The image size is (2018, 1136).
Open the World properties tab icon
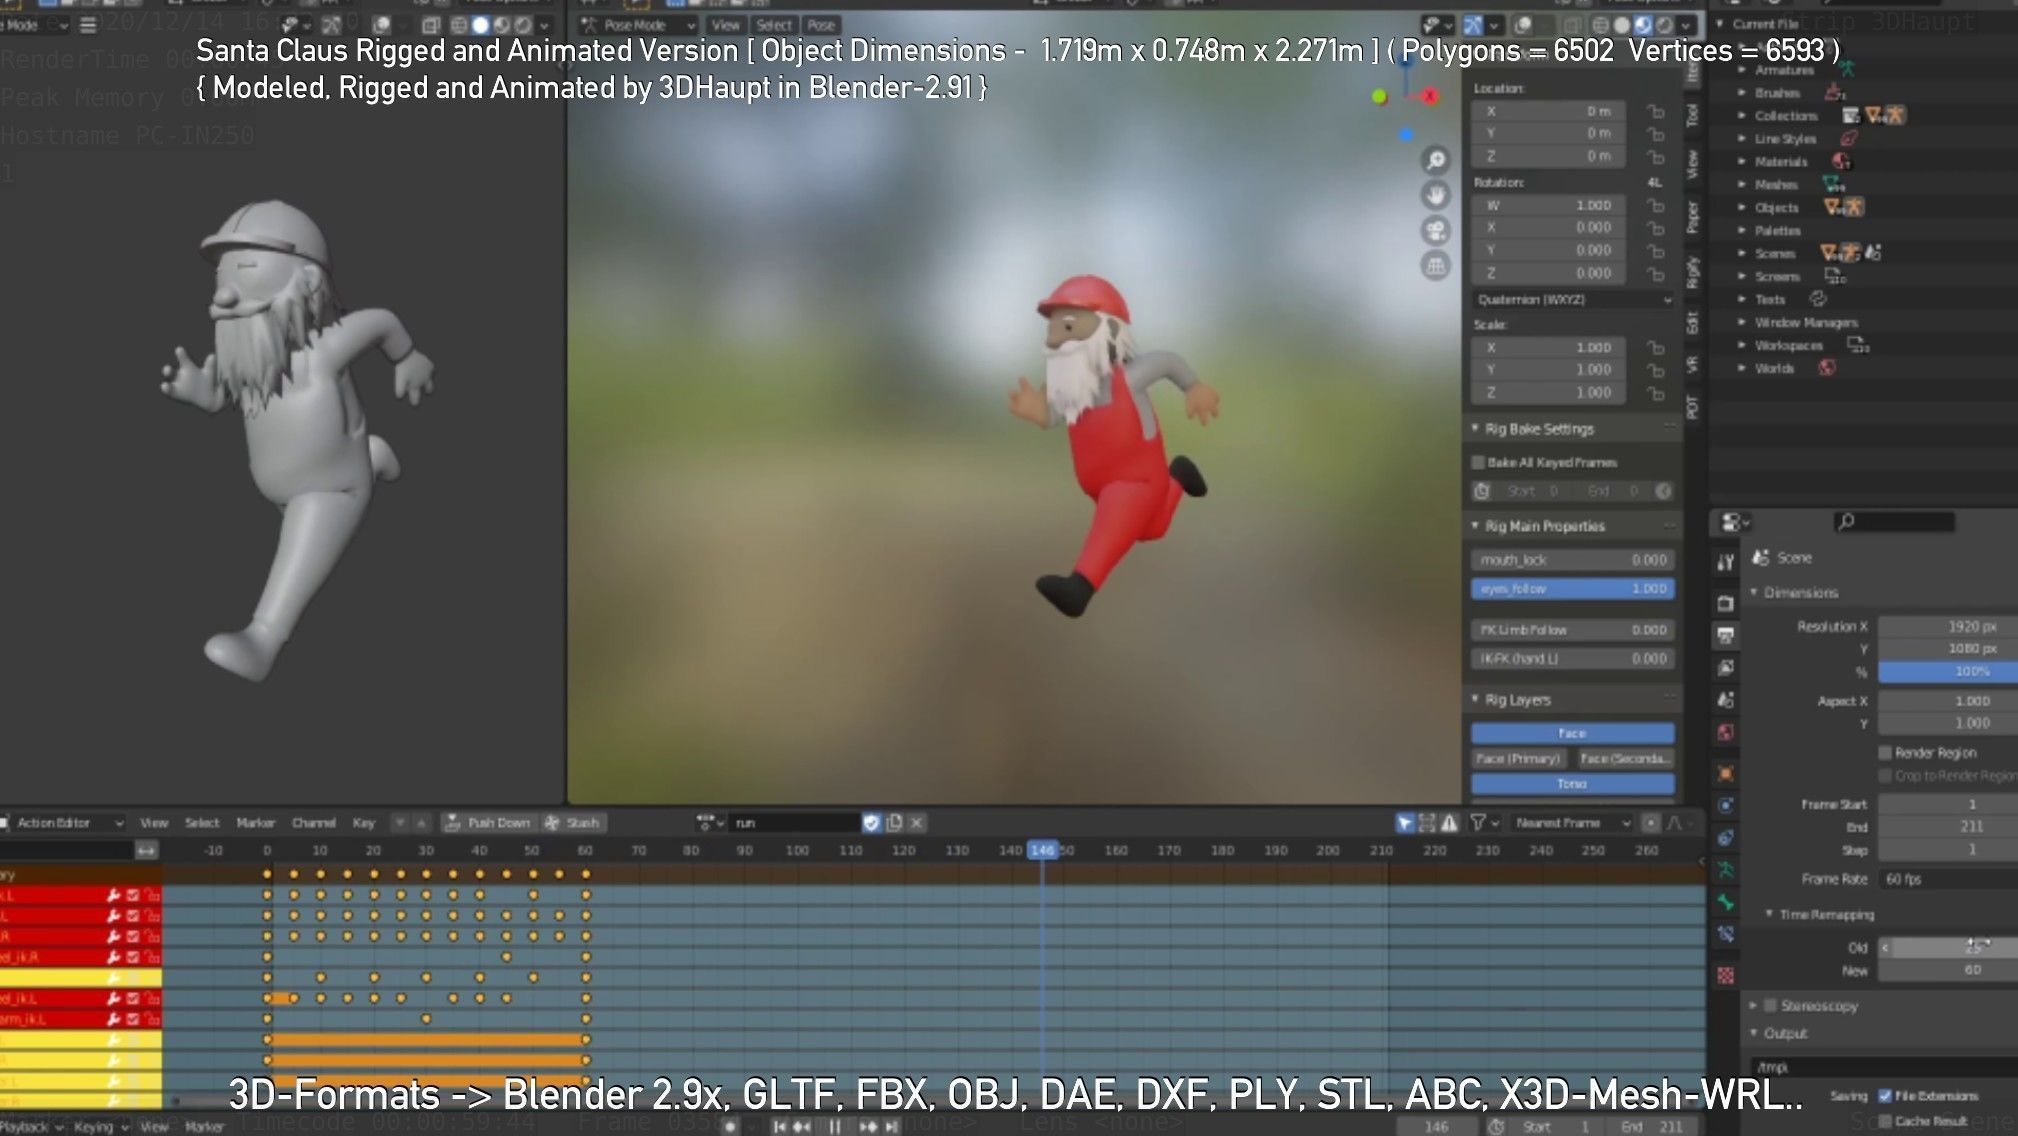click(x=1725, y=733)
